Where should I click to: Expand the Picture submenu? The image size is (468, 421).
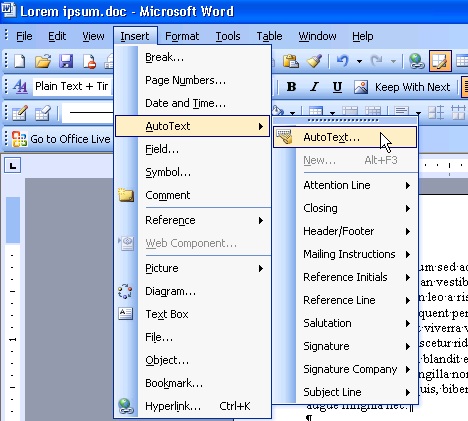[192, 268]
